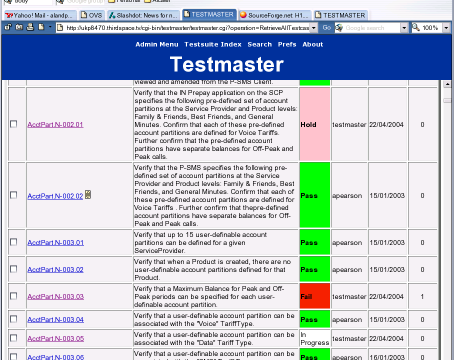Click date 15/01/2003 in AcctPartN-003.02 row
The height and width of the screenshot is (360, 454).
click(387, 269)
